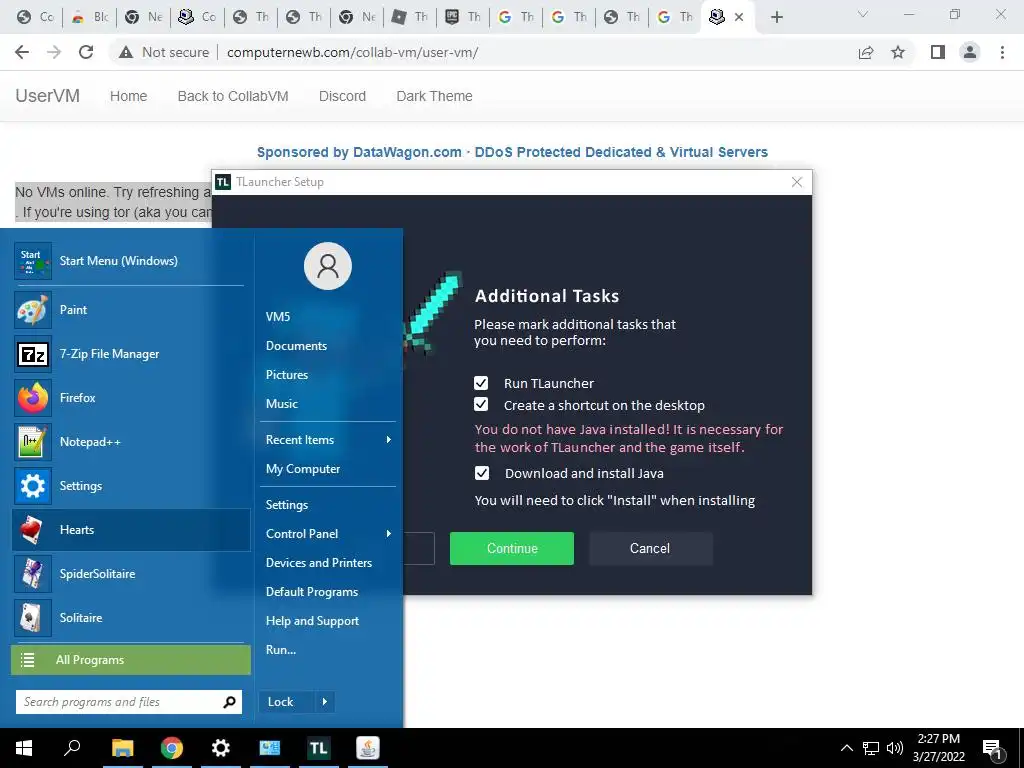Open the Discord link

tap(342, 96)
